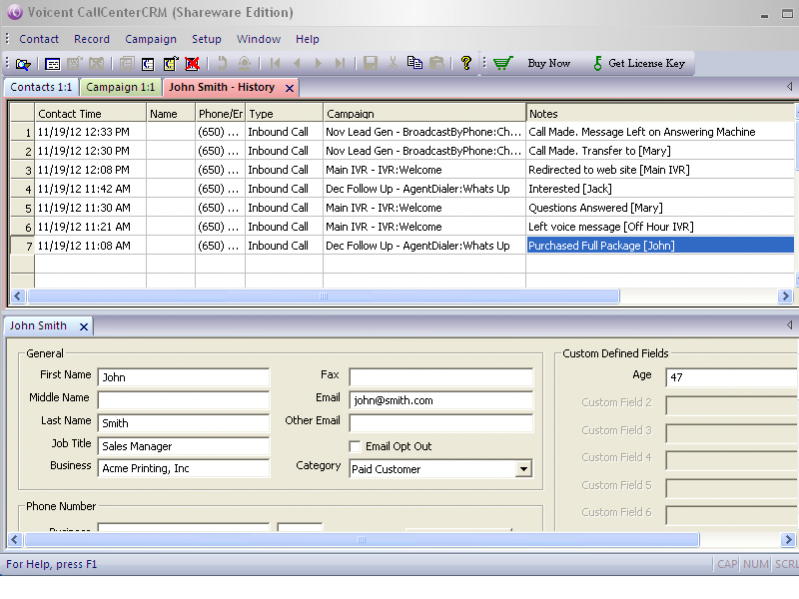
Task: Open the Campaign menu
Action: (150, 39)
